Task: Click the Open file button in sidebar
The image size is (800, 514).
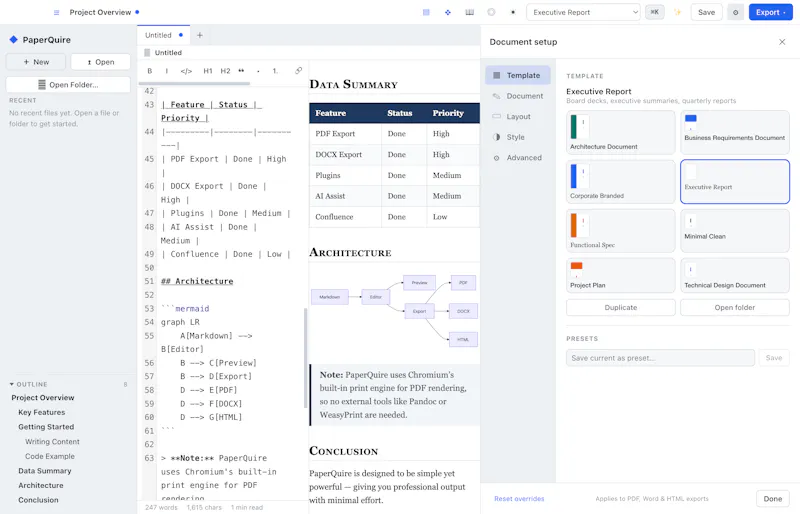Action: click(101, 62)
